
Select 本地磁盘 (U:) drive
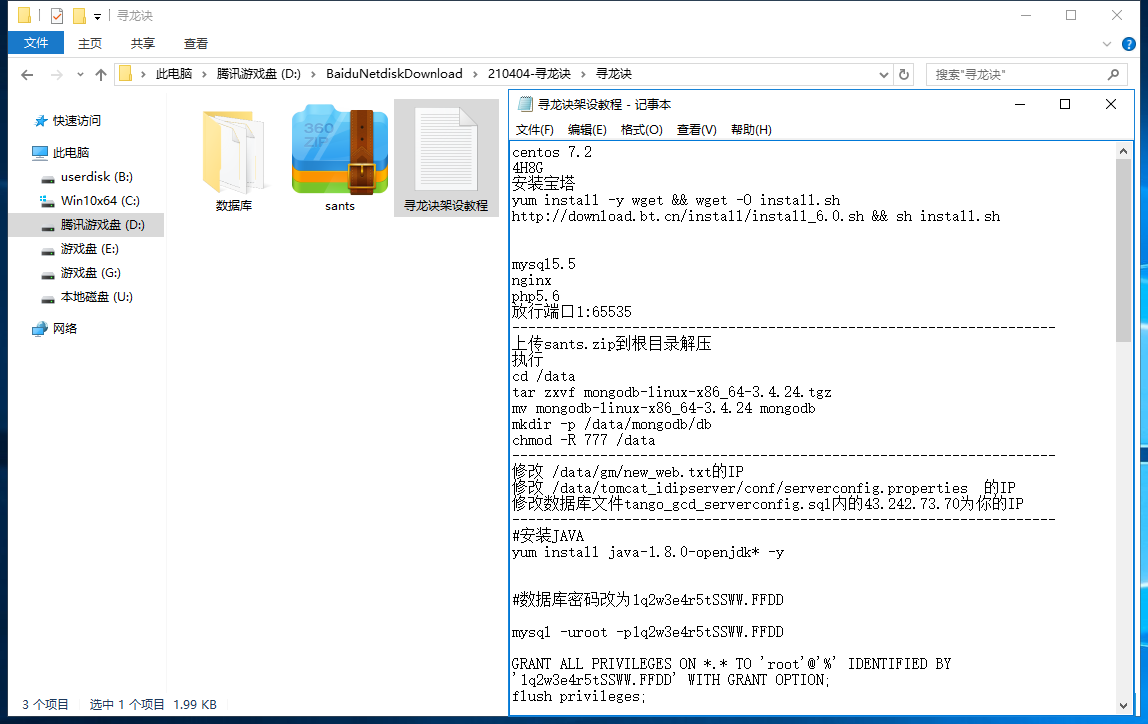click(x=96, y=297)
